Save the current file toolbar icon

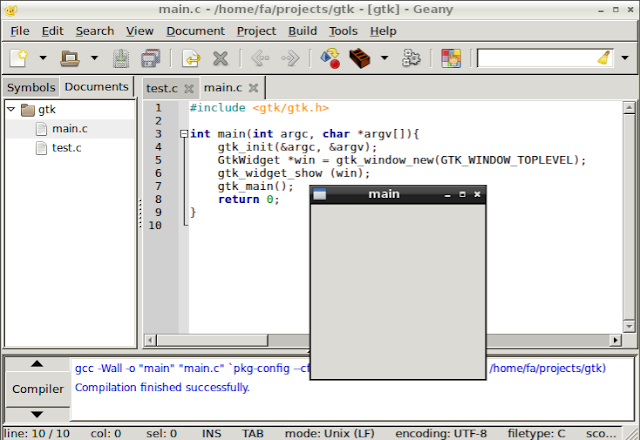(121, 58)
